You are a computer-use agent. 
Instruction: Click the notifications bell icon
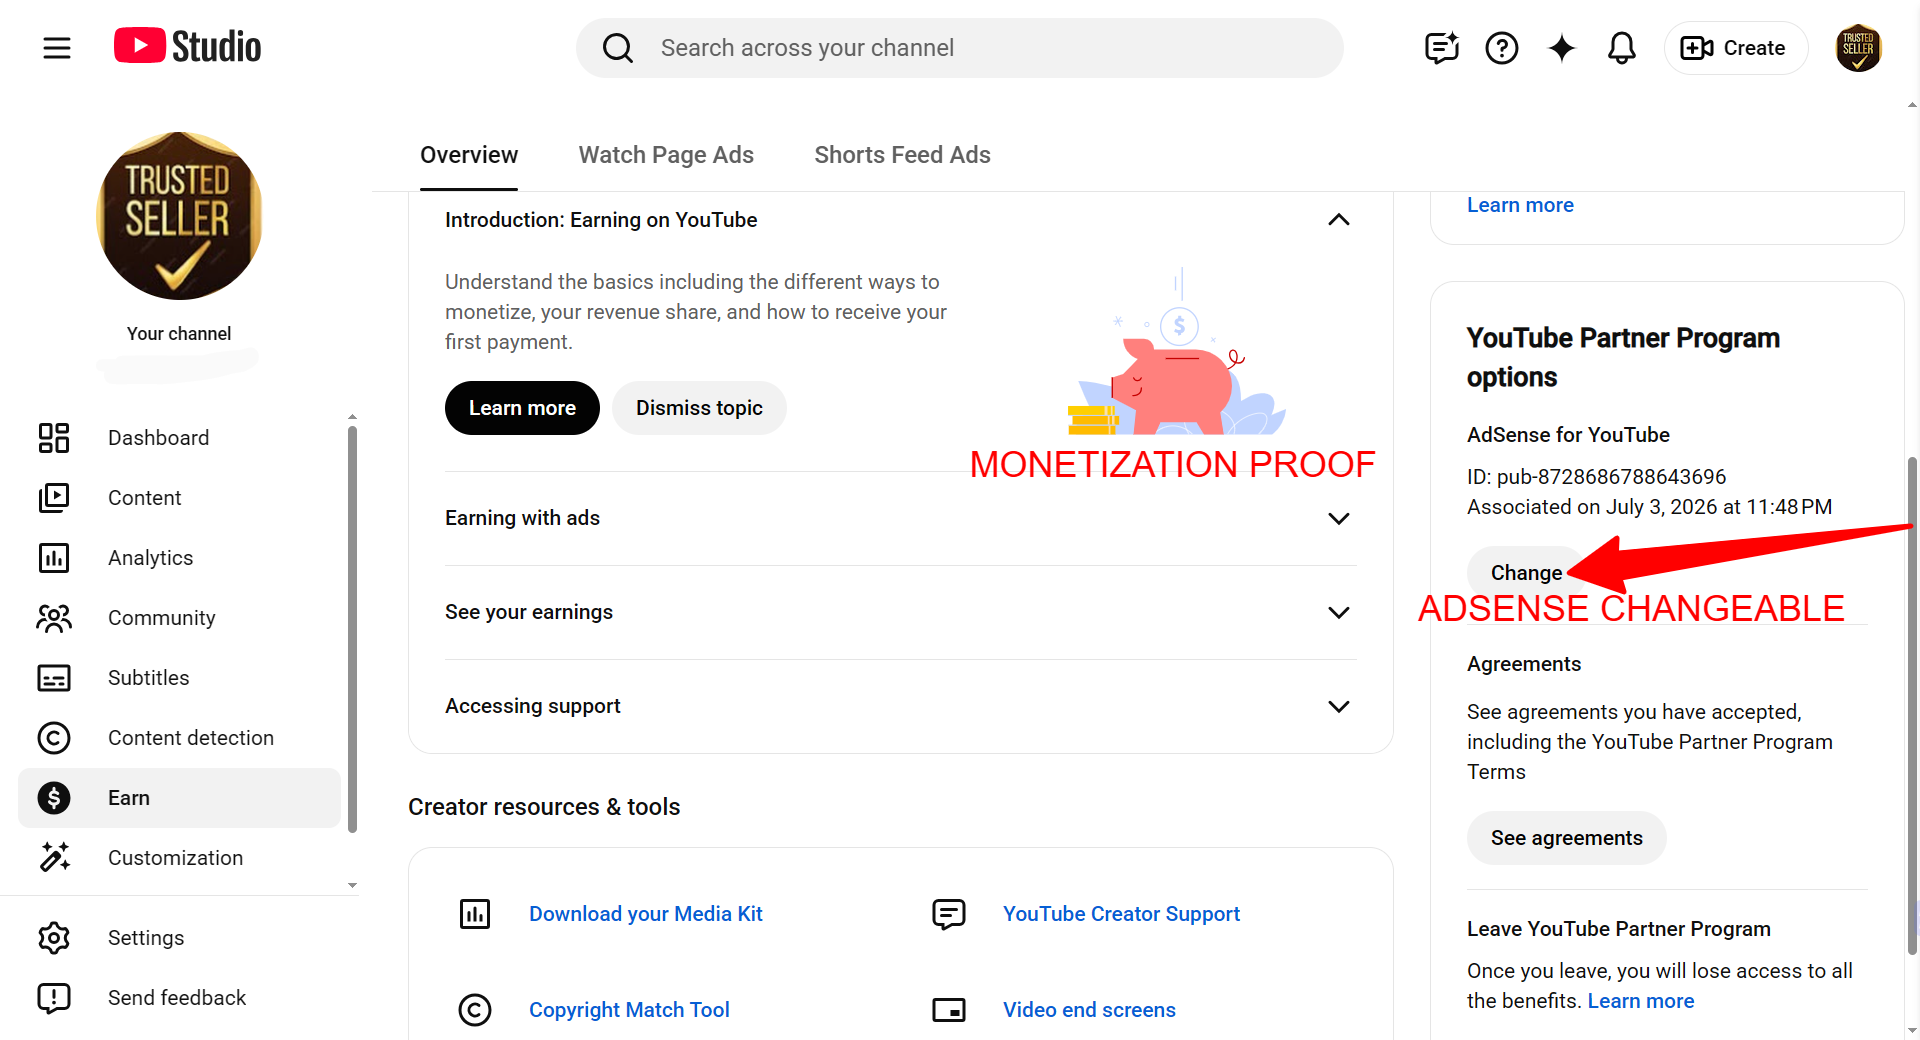[1621, 48]
